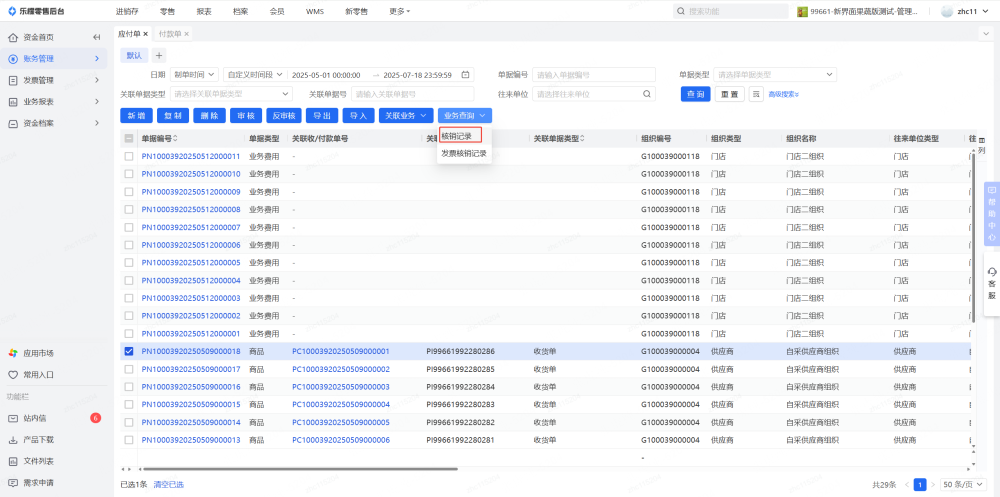Click the 单据编号 input field
The height and width of the screenshot is (497, 1000).
pos(594,75)
